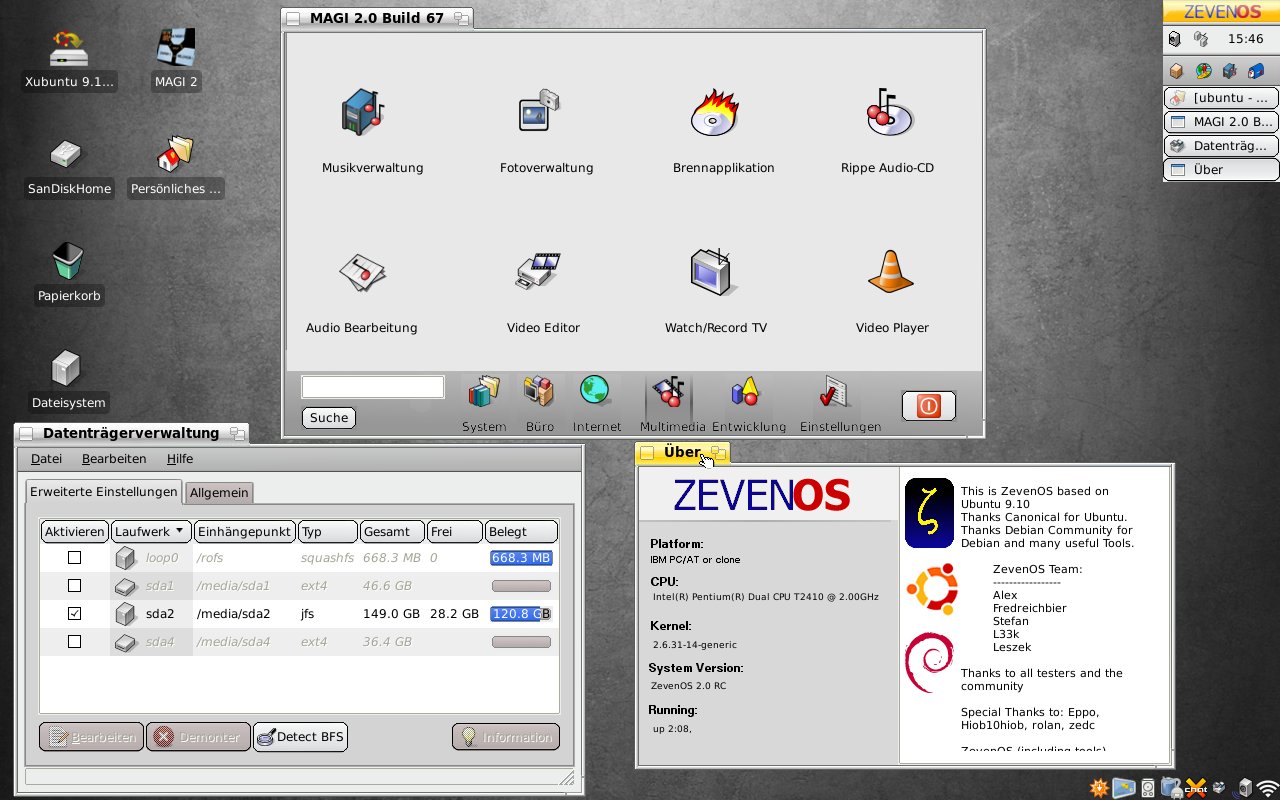The image size is (1280, 800).
Task: Switch to the Allgemein tab
Action: click(219, 492)
